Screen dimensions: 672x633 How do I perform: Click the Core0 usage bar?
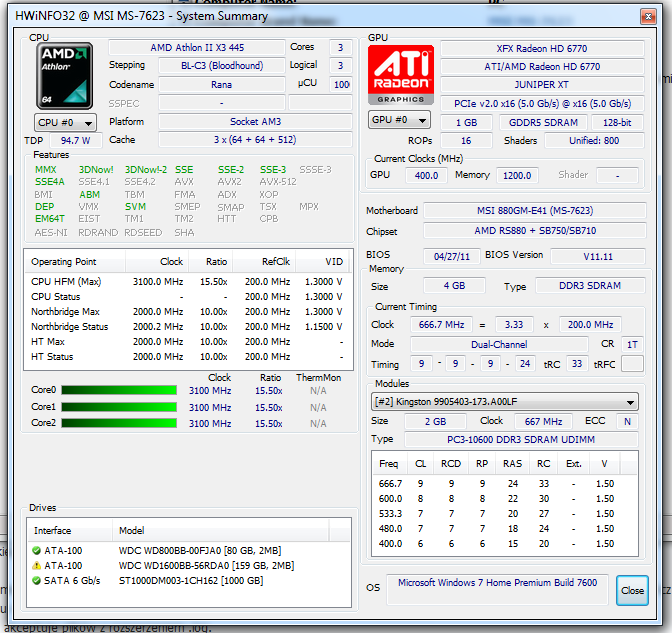pyautogui.click(x=119, y=390)
